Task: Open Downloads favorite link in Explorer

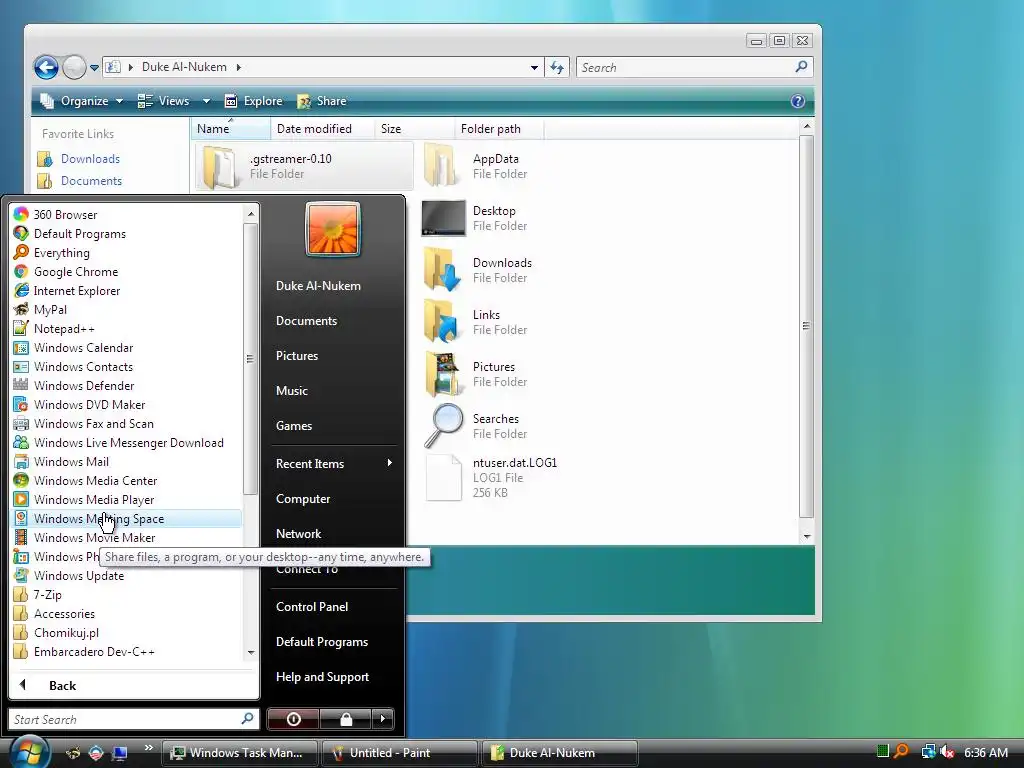Action: click(90, 159)
